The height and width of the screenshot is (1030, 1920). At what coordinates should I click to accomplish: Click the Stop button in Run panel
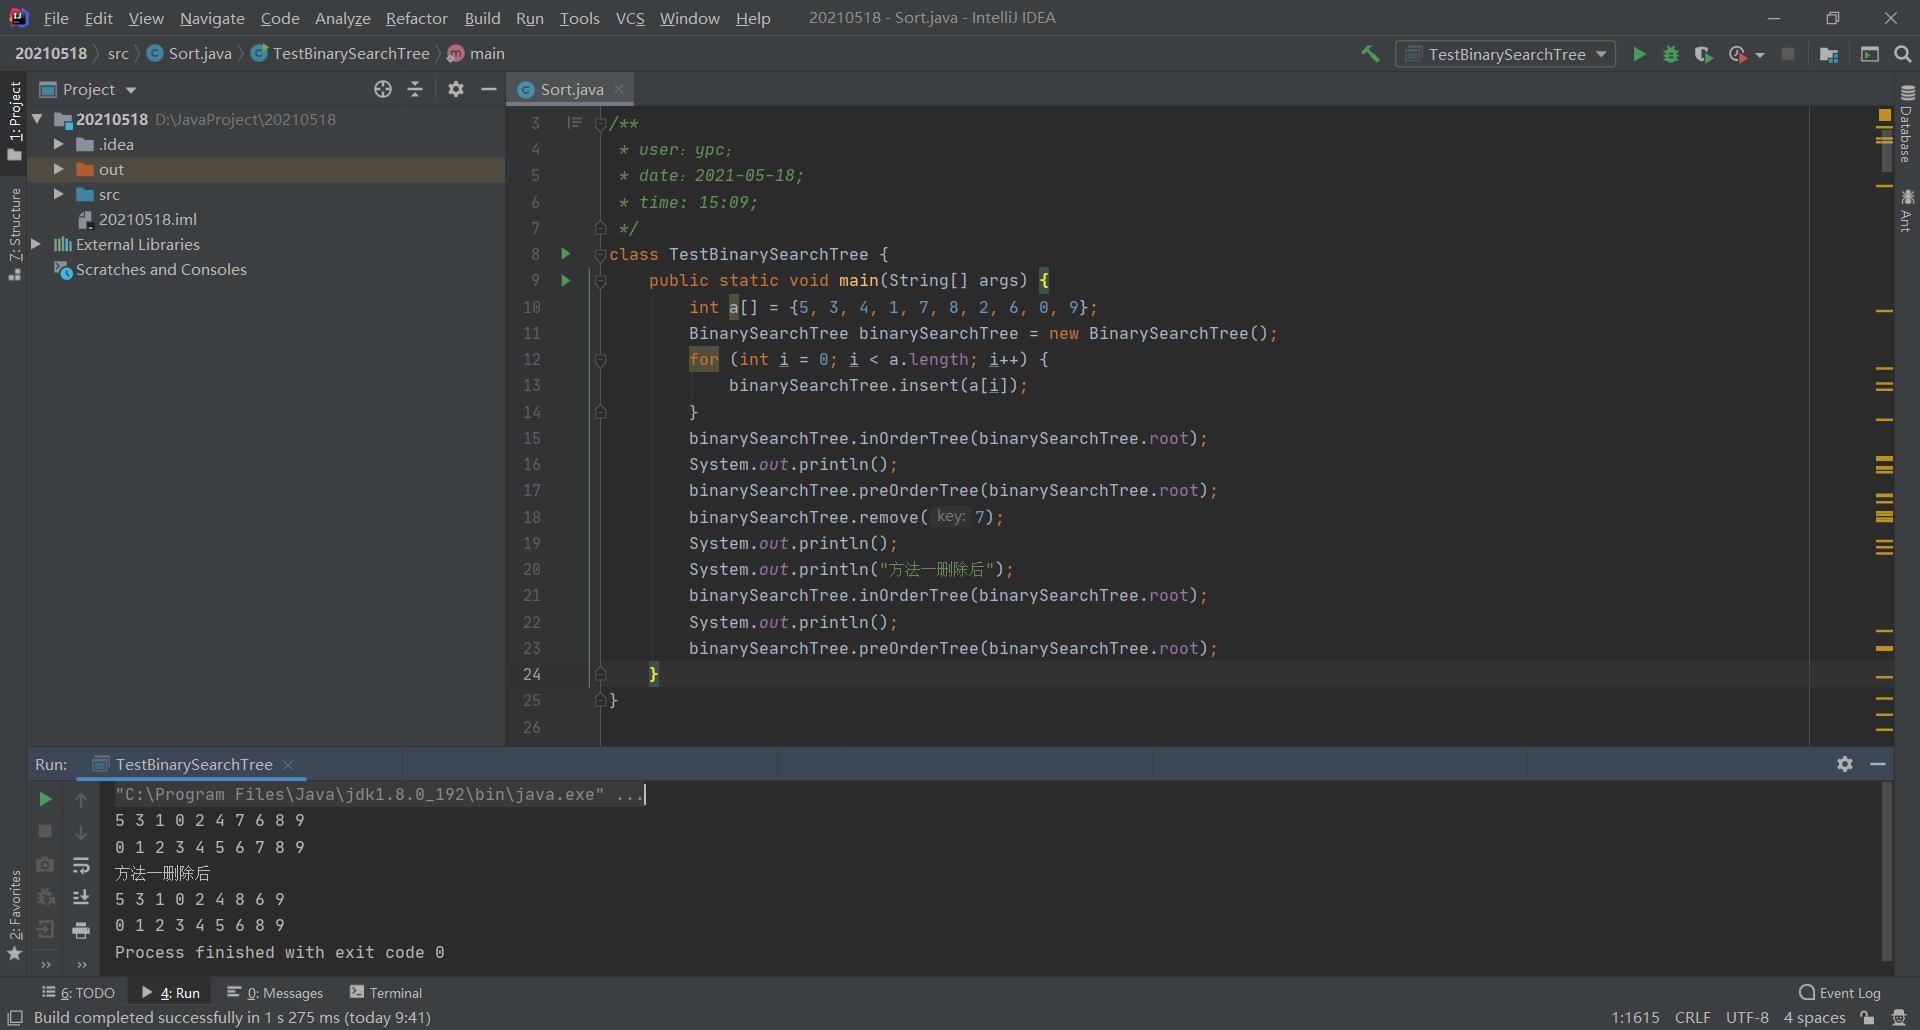45,831
